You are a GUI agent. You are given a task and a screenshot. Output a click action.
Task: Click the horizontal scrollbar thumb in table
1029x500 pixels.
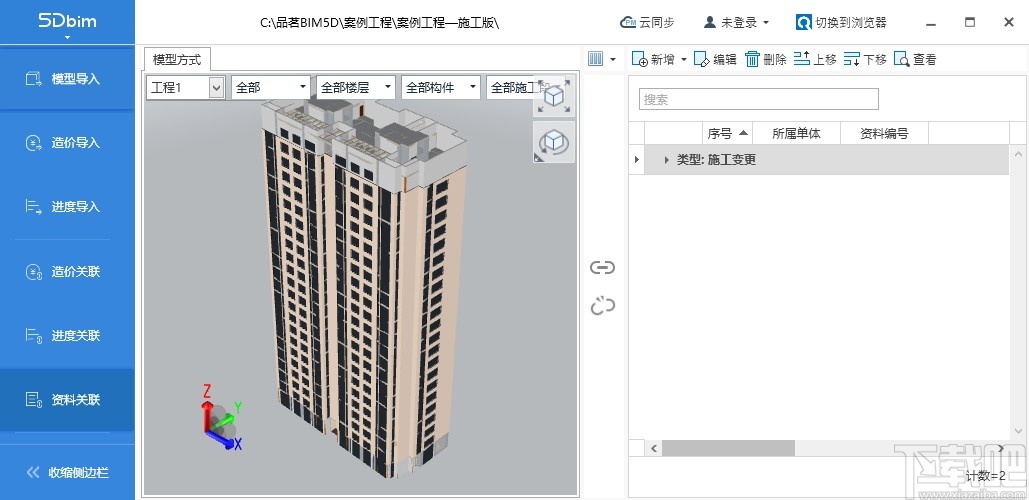(x=728, y=448)
